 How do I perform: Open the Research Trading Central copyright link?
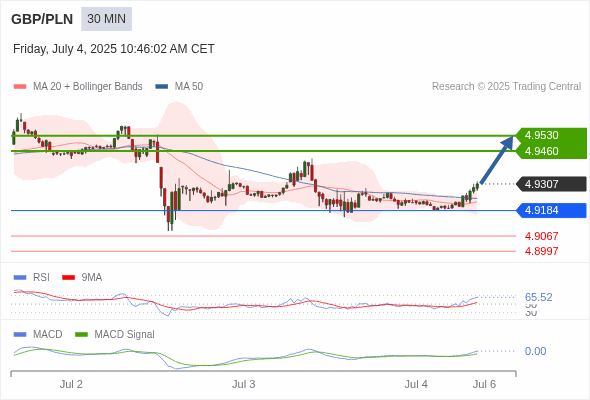pyautogui.click(x=506, y=87)
